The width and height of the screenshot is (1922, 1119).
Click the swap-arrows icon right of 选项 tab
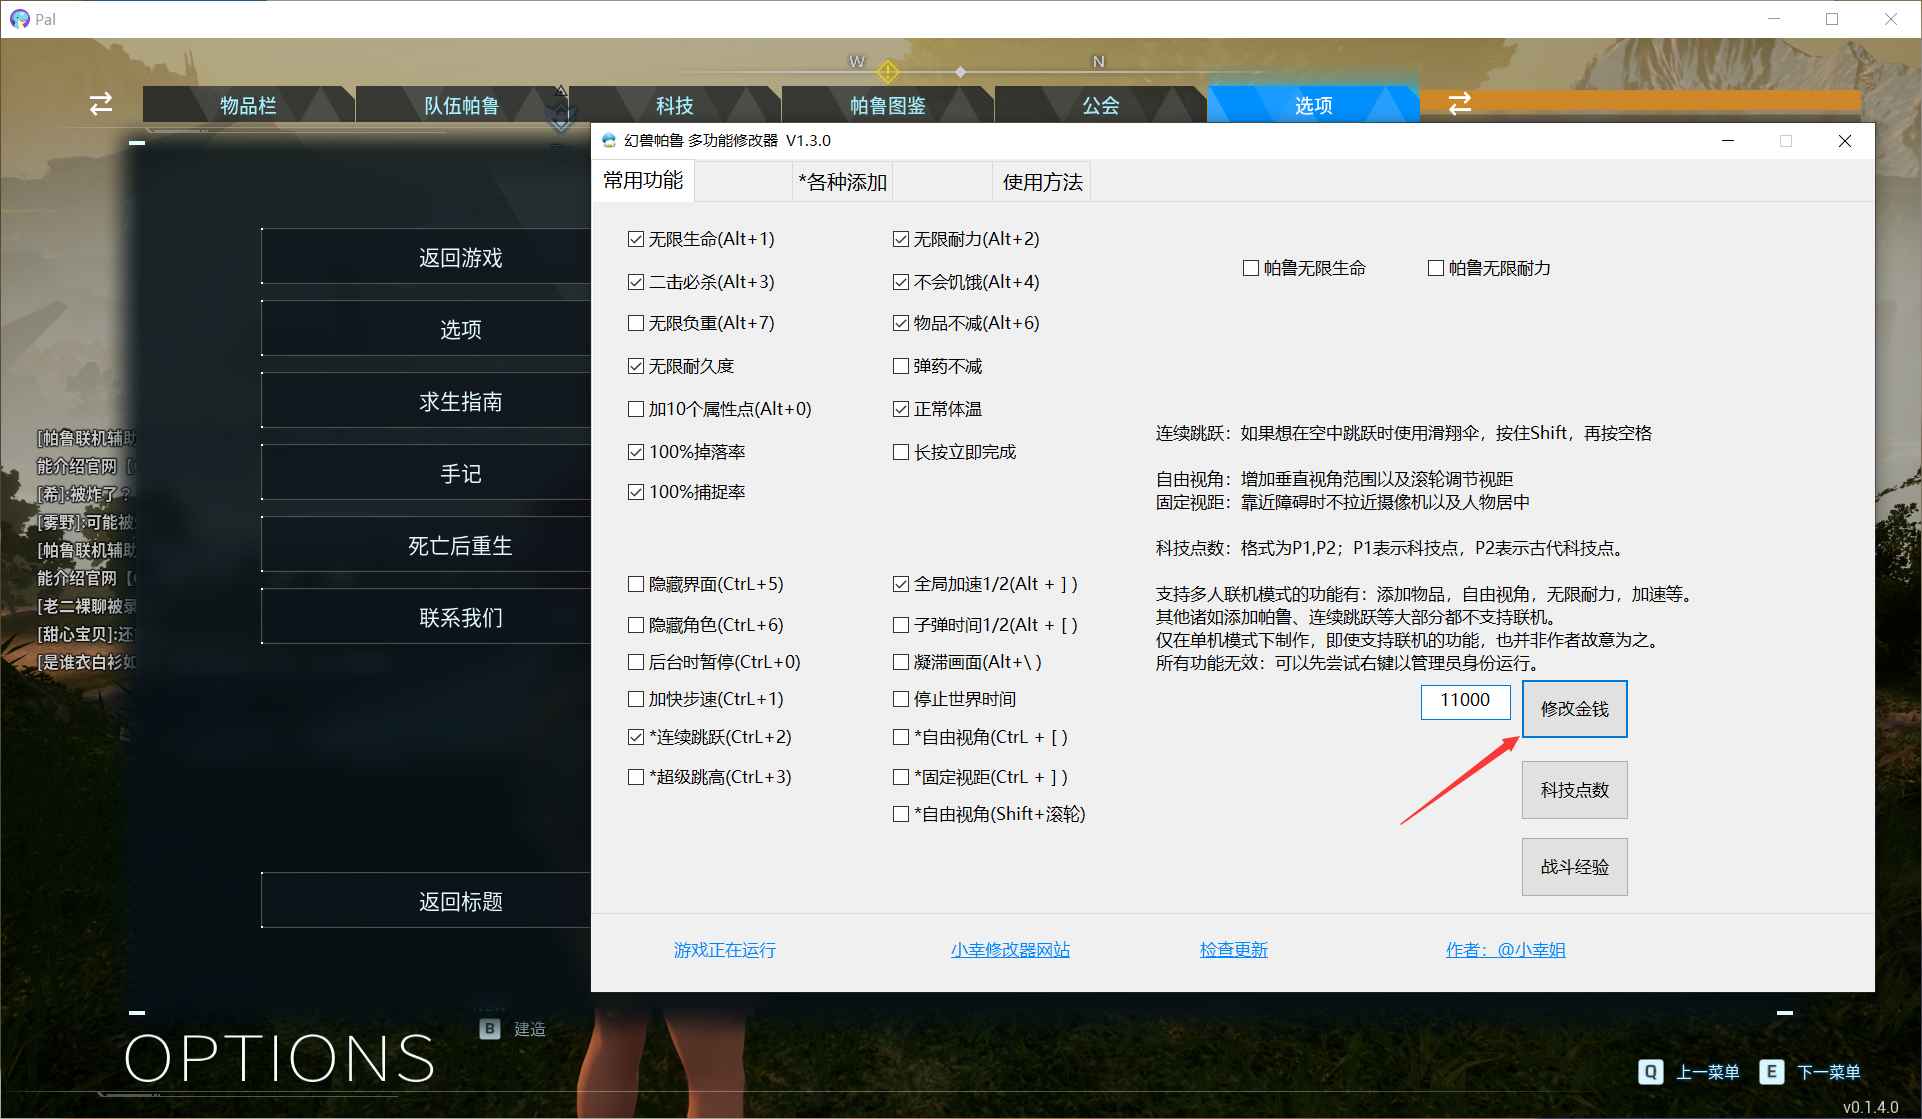[x=1461, y=104]
